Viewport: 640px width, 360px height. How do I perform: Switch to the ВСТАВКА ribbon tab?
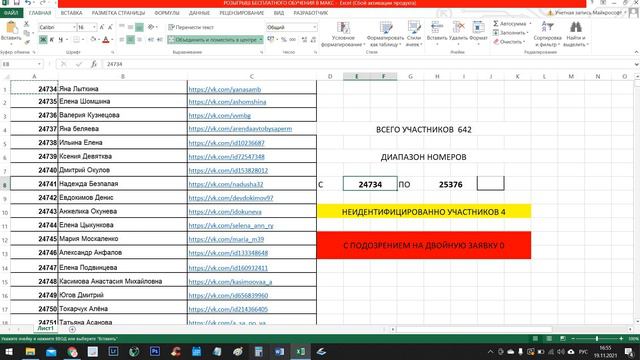(x=71, y=13)
